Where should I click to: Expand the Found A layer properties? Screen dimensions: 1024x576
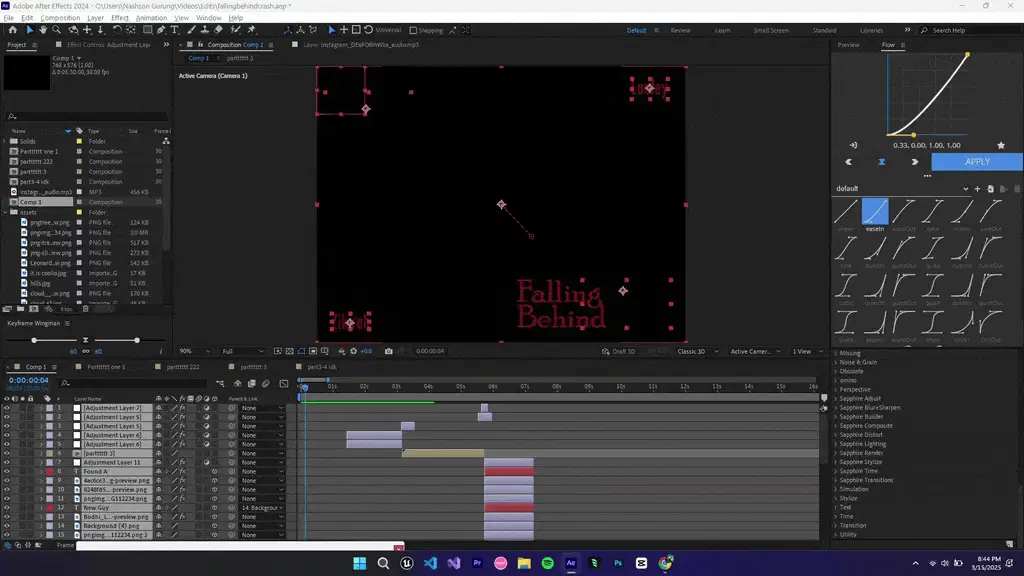point(41,472)
